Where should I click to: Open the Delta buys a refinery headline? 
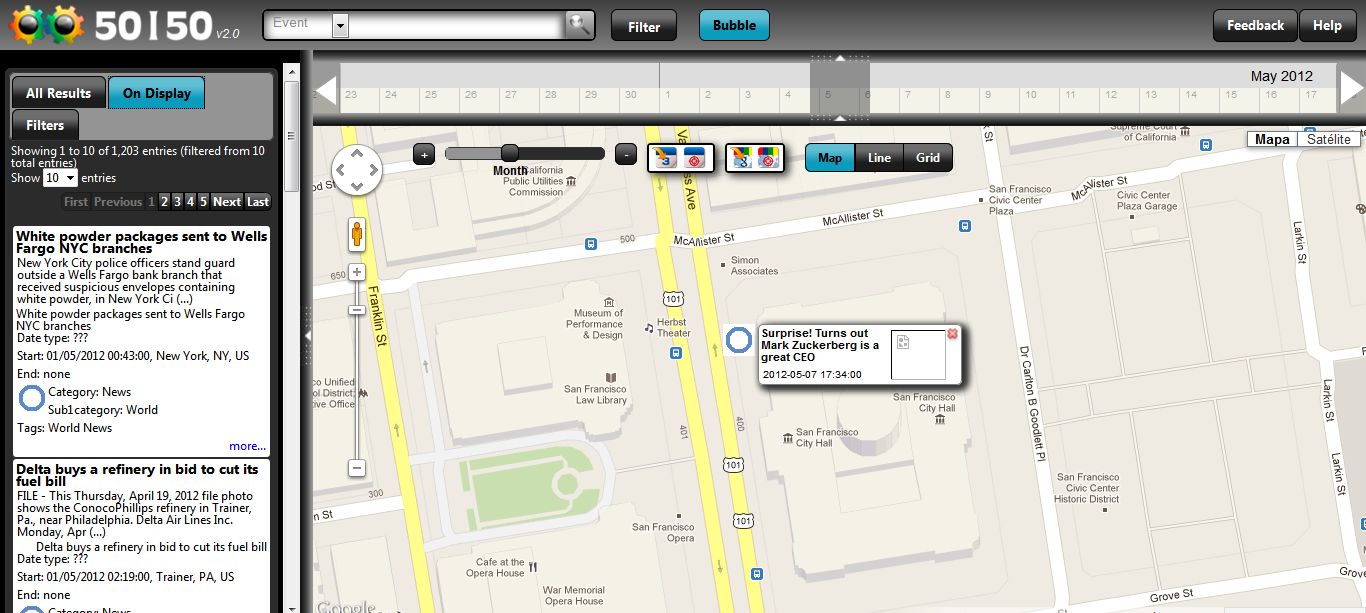[x=137, y=475]
